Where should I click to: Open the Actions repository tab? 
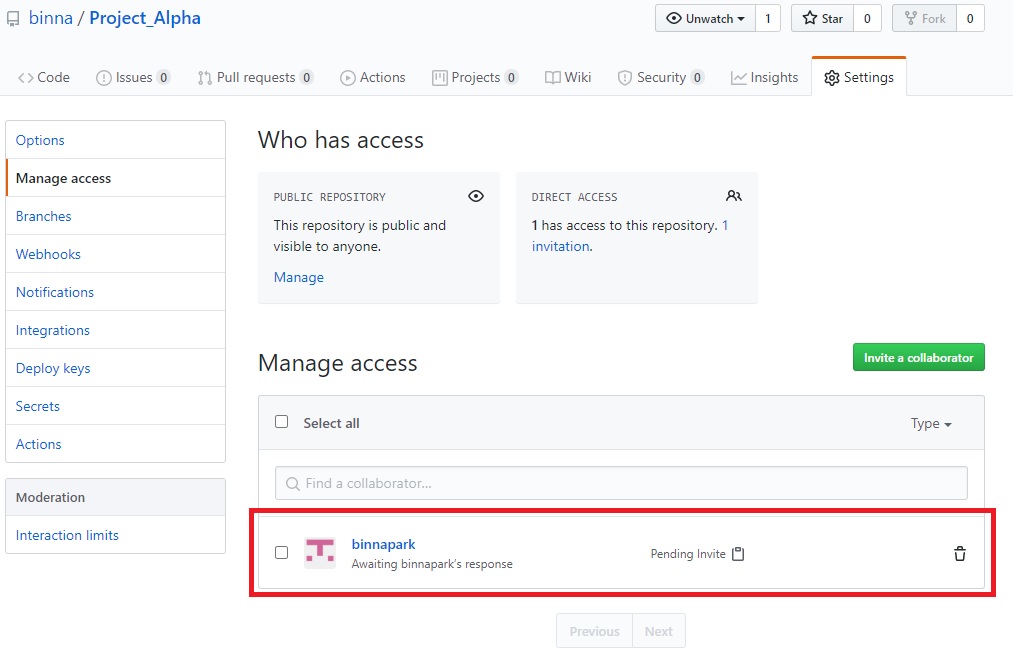tap(373, 78)
